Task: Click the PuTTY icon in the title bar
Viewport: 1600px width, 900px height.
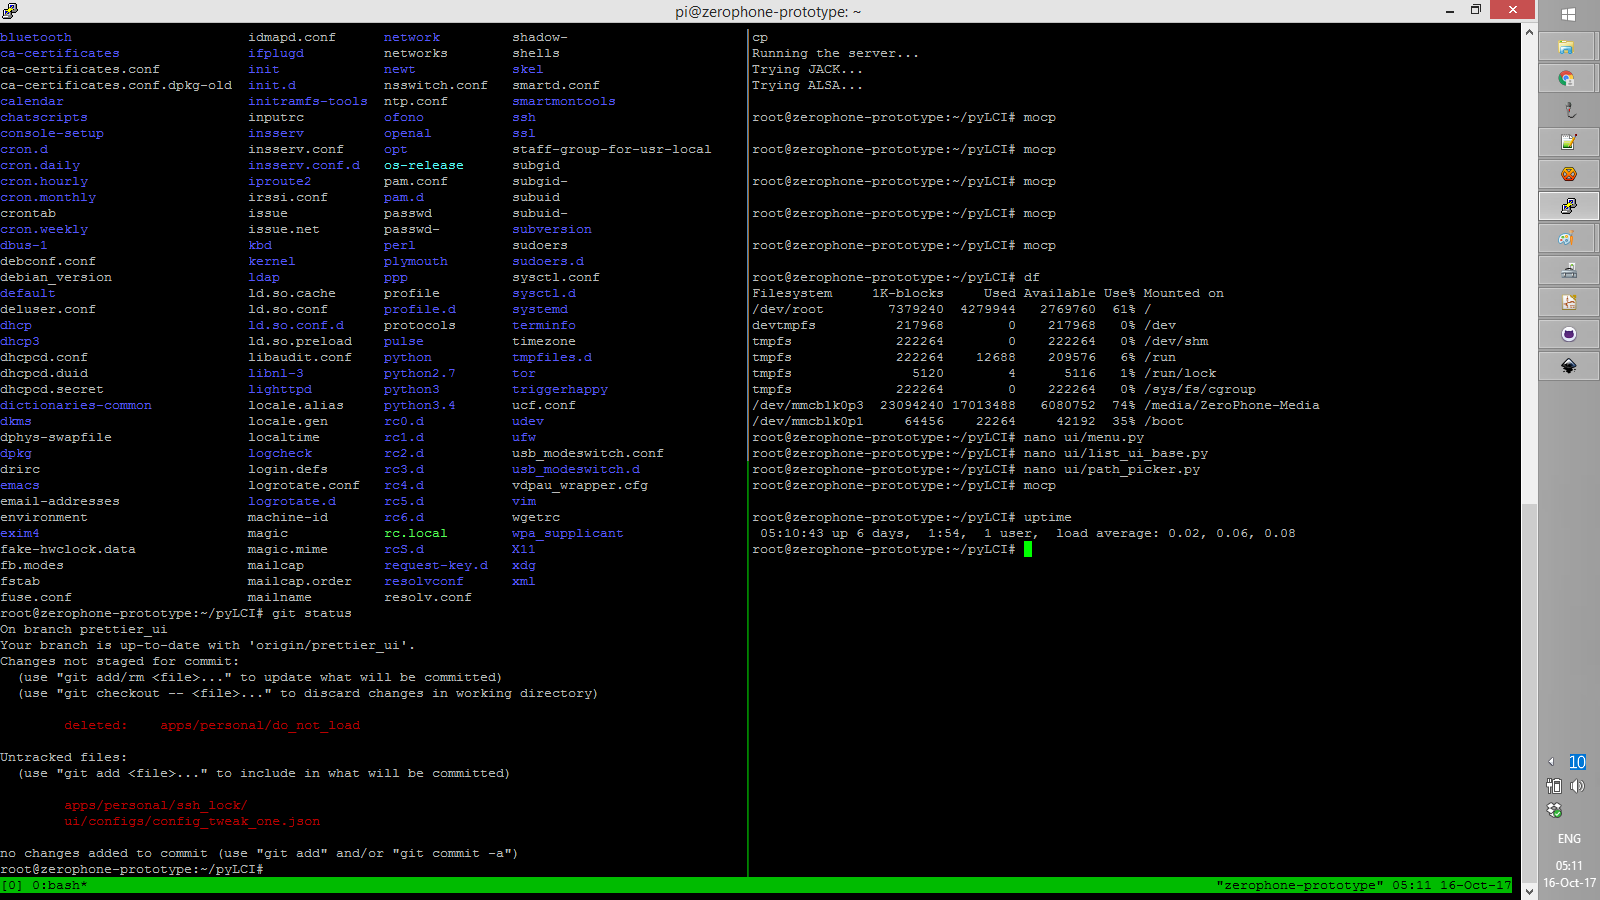Action: (10, 10)
